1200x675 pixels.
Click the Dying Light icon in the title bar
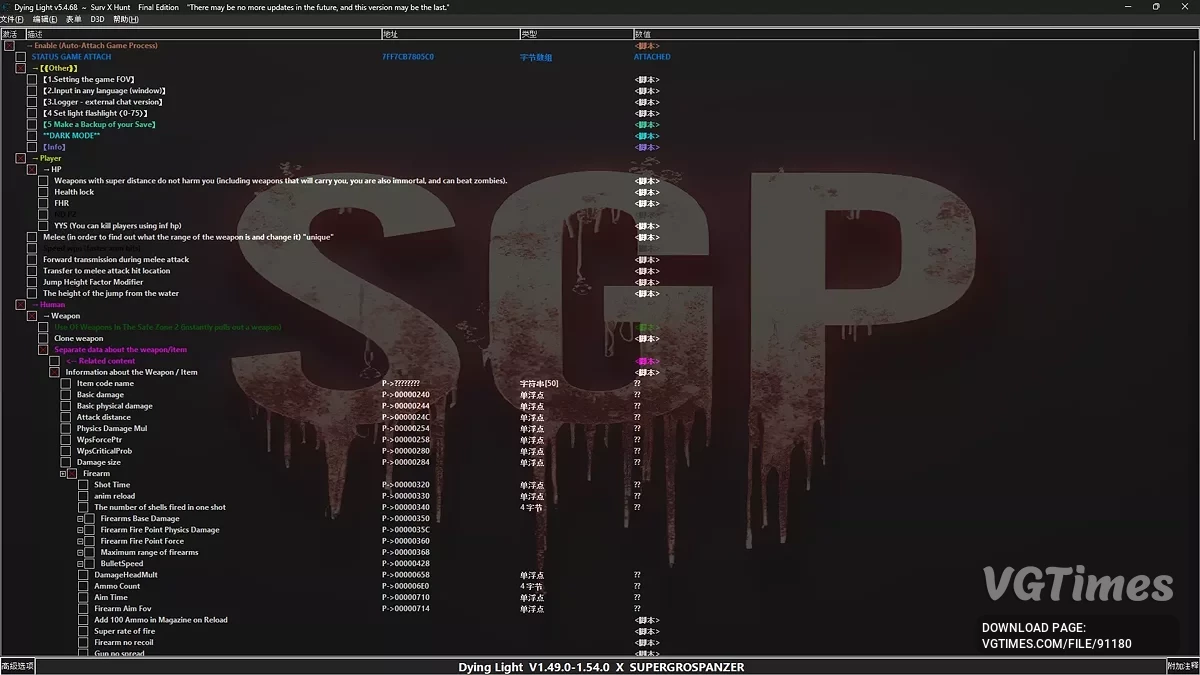coord(8,6)
